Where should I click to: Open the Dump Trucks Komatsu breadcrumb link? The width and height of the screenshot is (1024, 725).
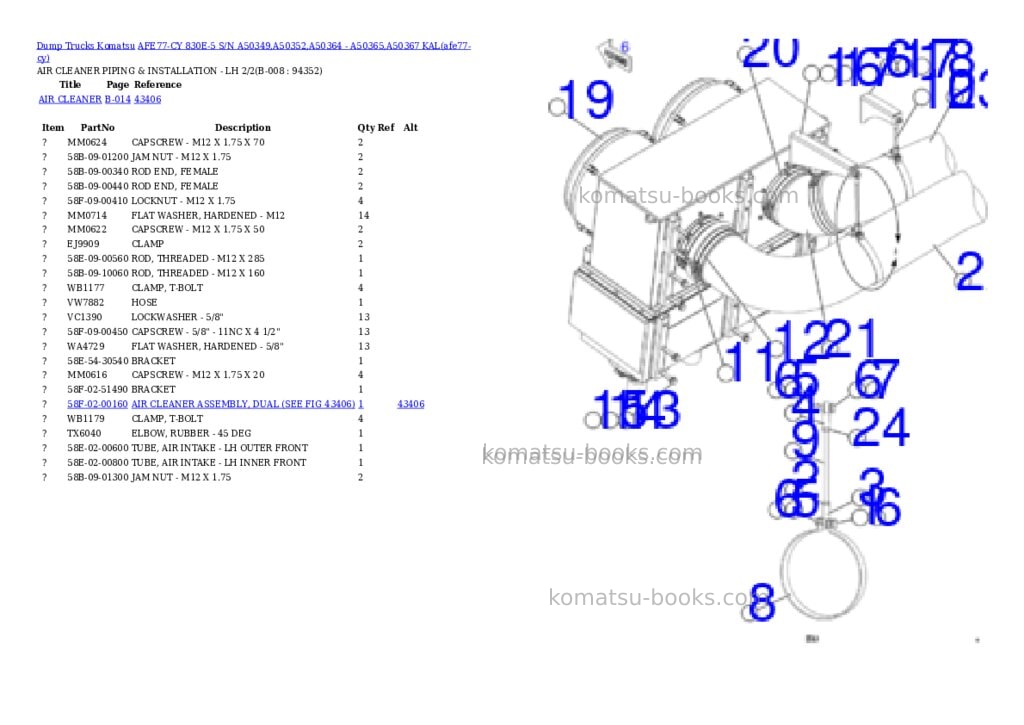coord(86,46)
